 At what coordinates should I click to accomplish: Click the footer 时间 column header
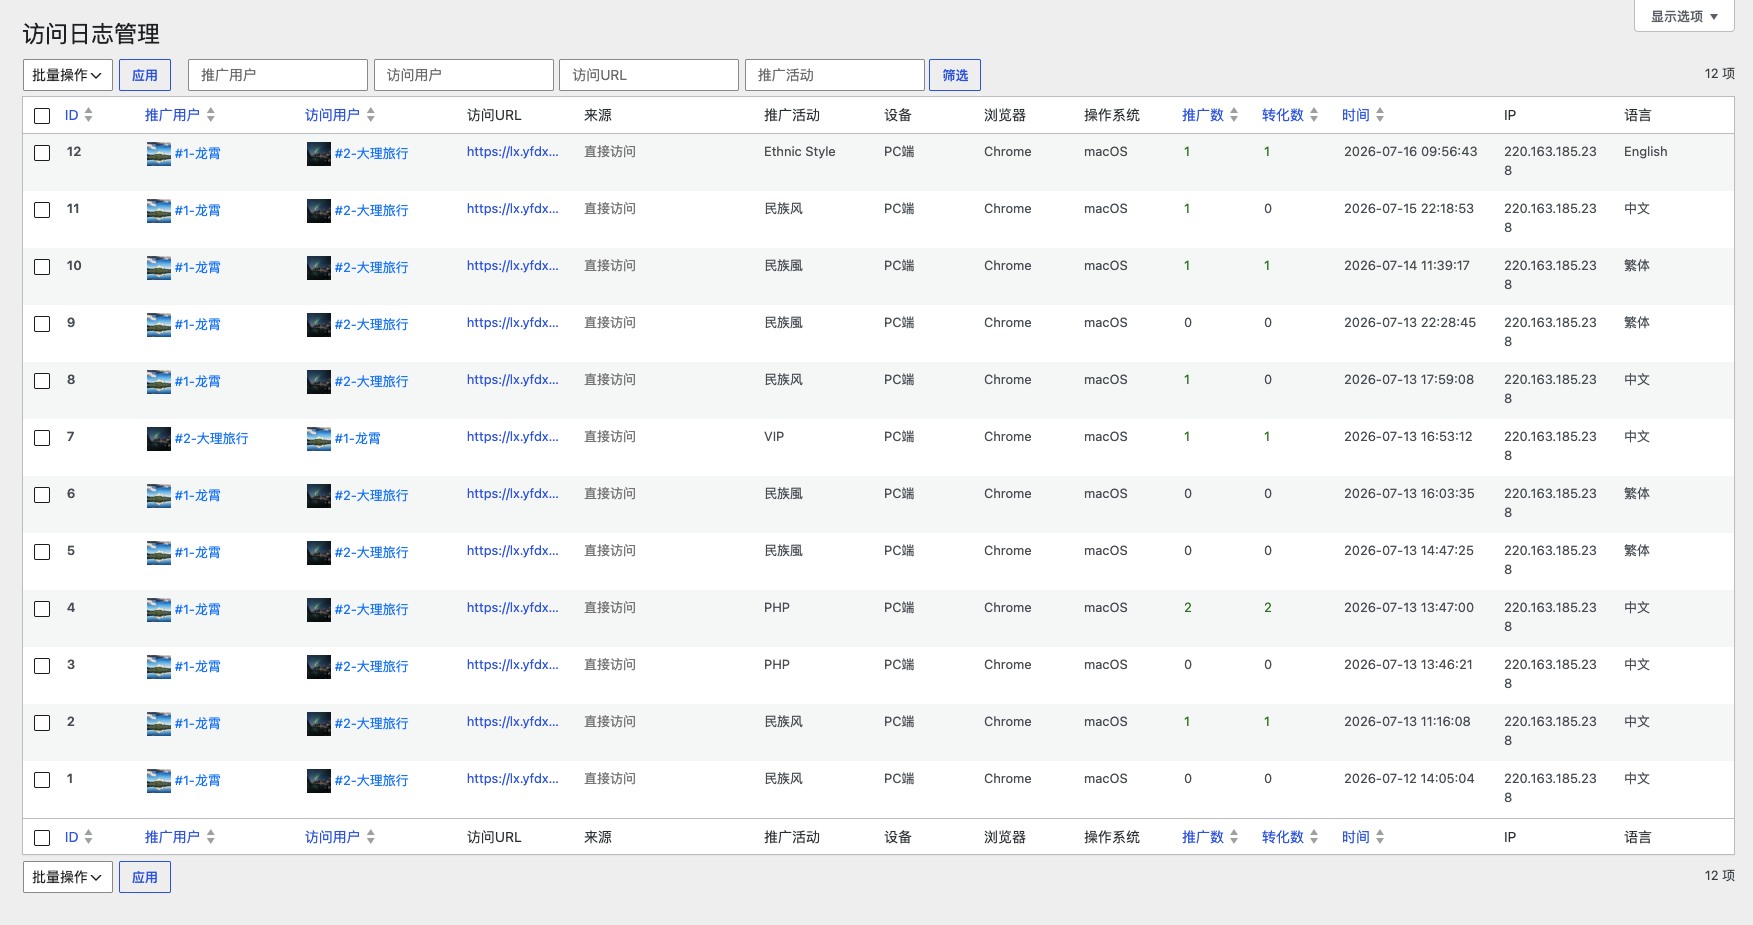pos(1356,837)
